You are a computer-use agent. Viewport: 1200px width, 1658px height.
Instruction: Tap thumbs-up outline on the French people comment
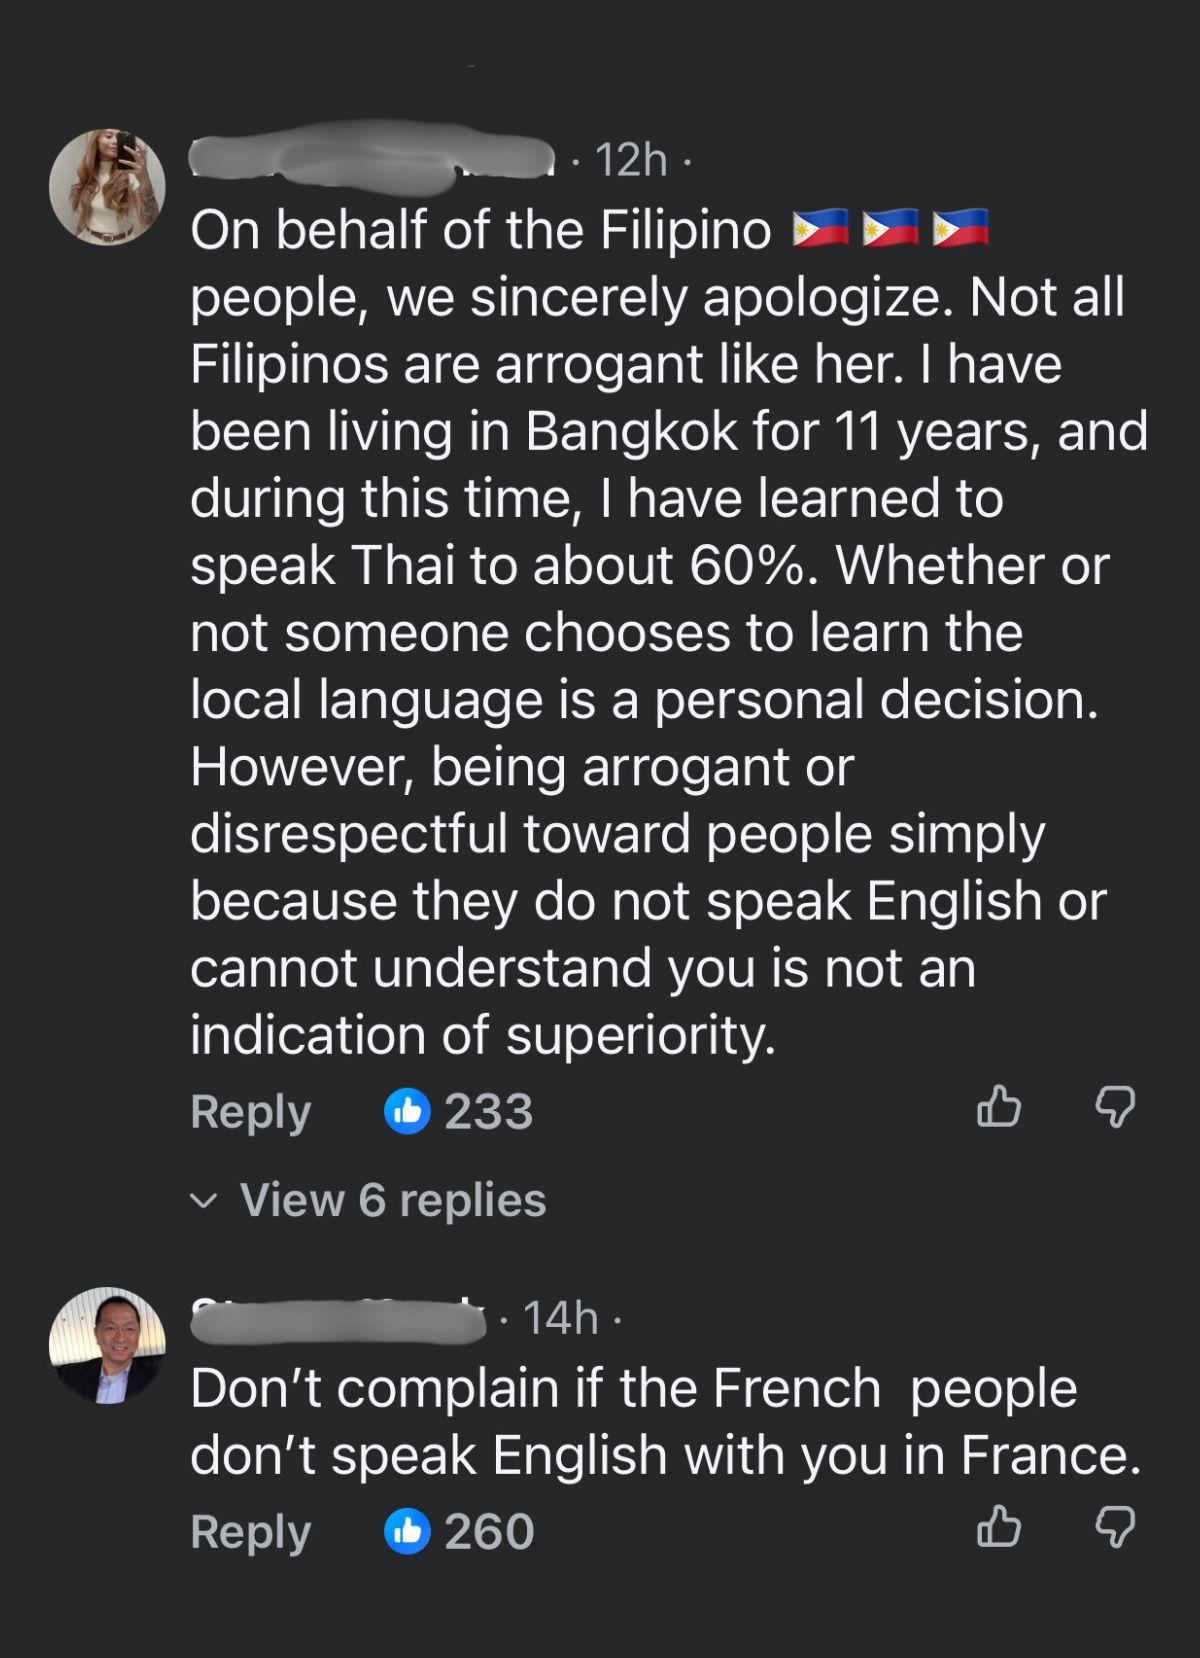point(998,1528)
